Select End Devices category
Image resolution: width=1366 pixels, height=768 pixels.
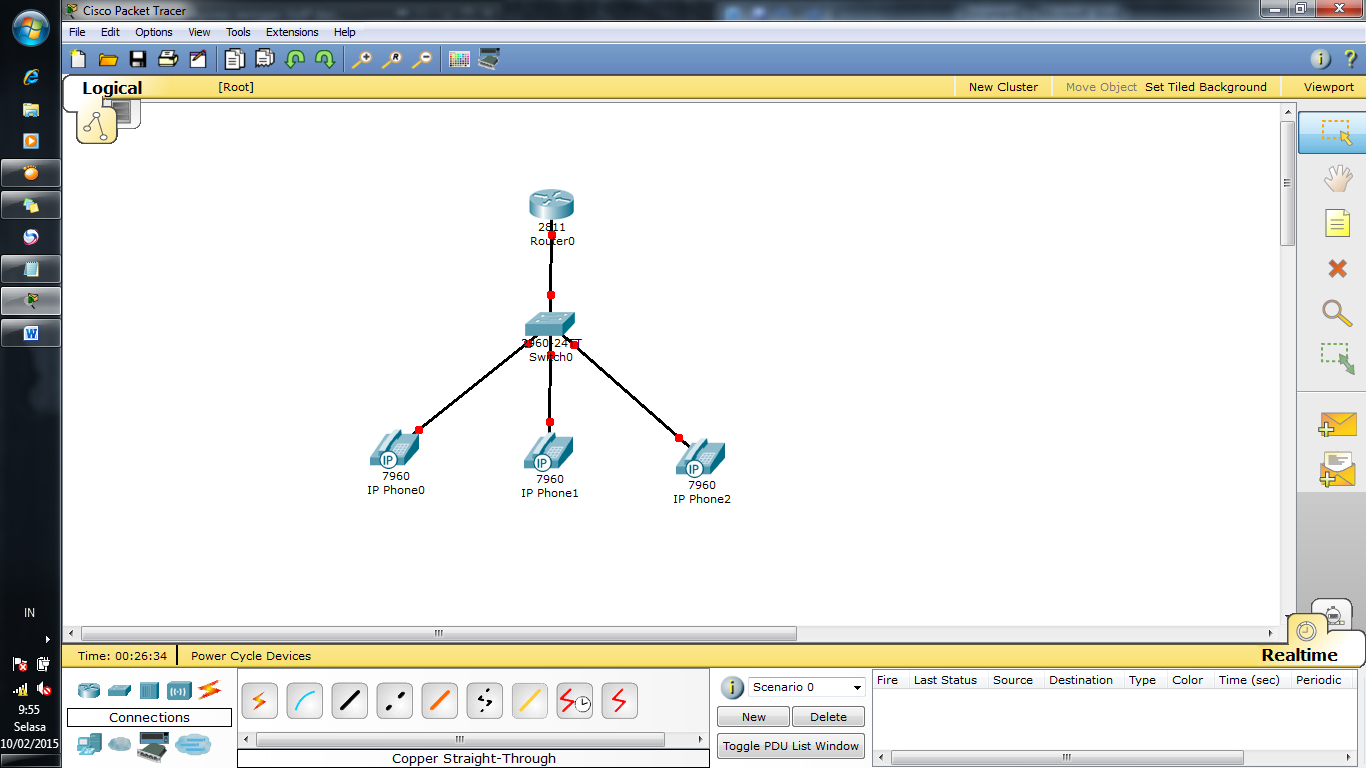point(90,744)
